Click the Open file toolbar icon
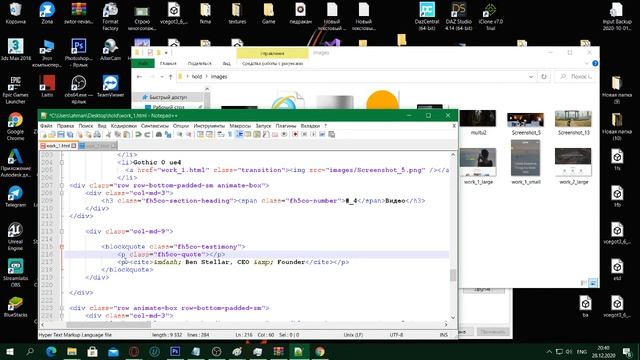 point(52,134)
